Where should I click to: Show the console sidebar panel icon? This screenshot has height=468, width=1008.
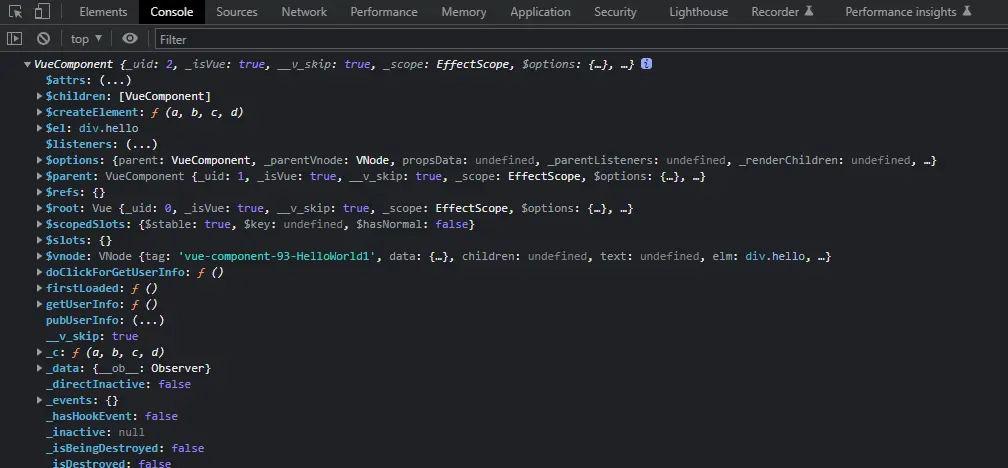[14, 39]
